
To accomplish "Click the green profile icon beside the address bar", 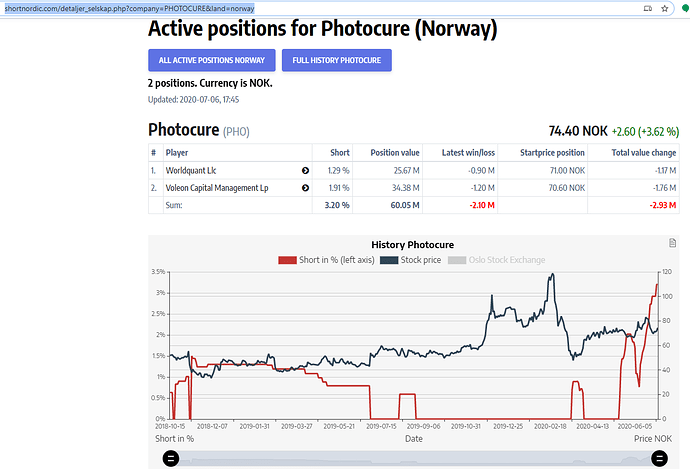I will click(686, 8).
